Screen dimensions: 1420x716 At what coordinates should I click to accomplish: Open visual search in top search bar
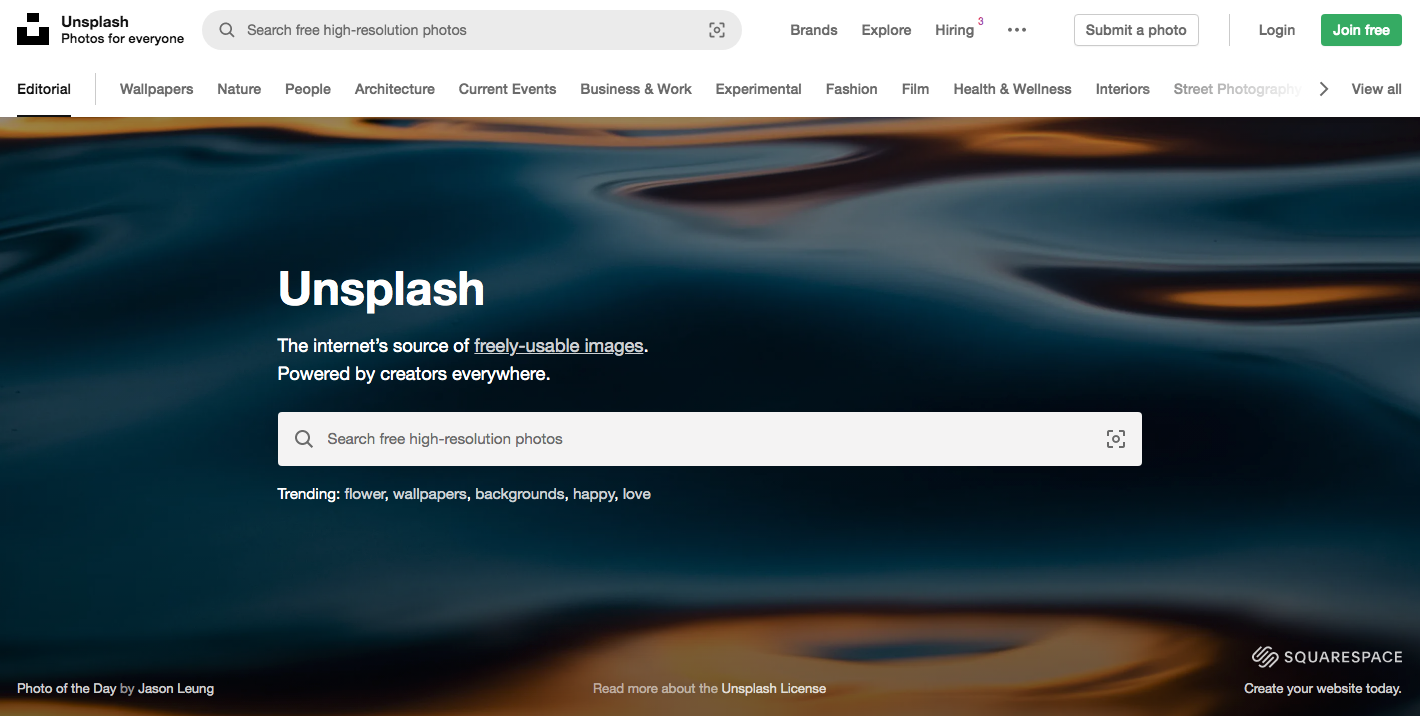(x=717, y=30)
